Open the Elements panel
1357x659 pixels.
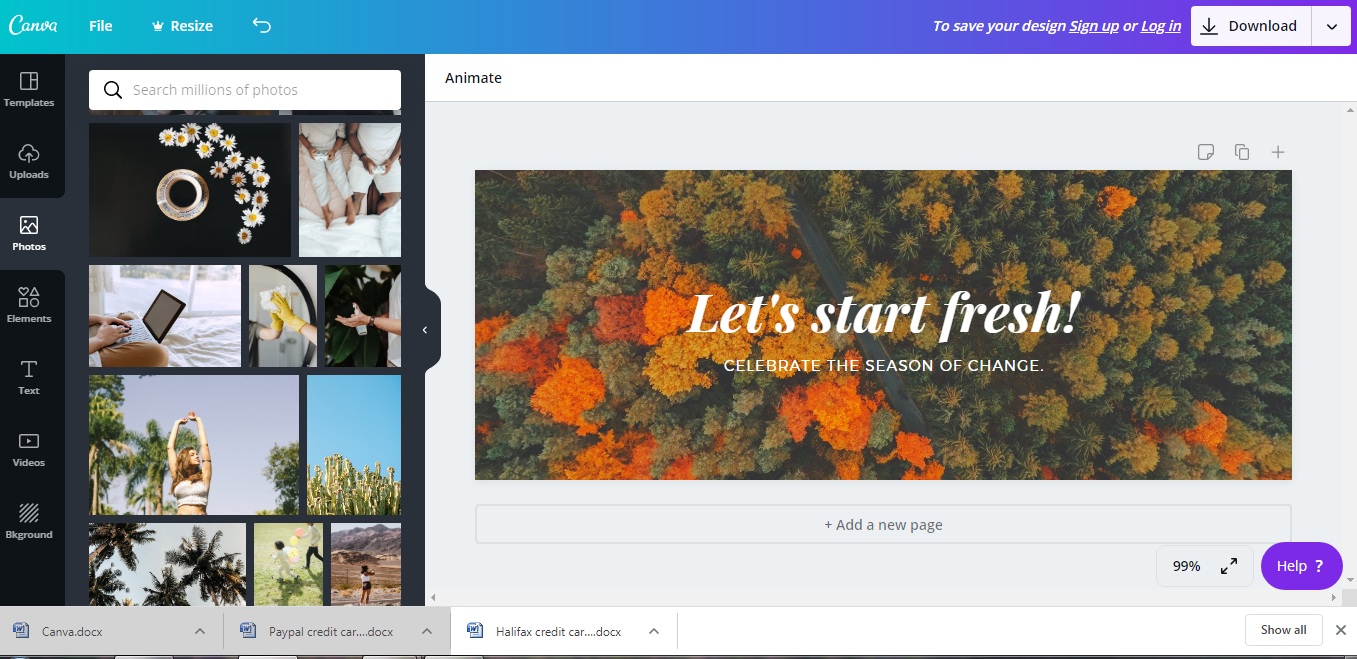(29, 306)
